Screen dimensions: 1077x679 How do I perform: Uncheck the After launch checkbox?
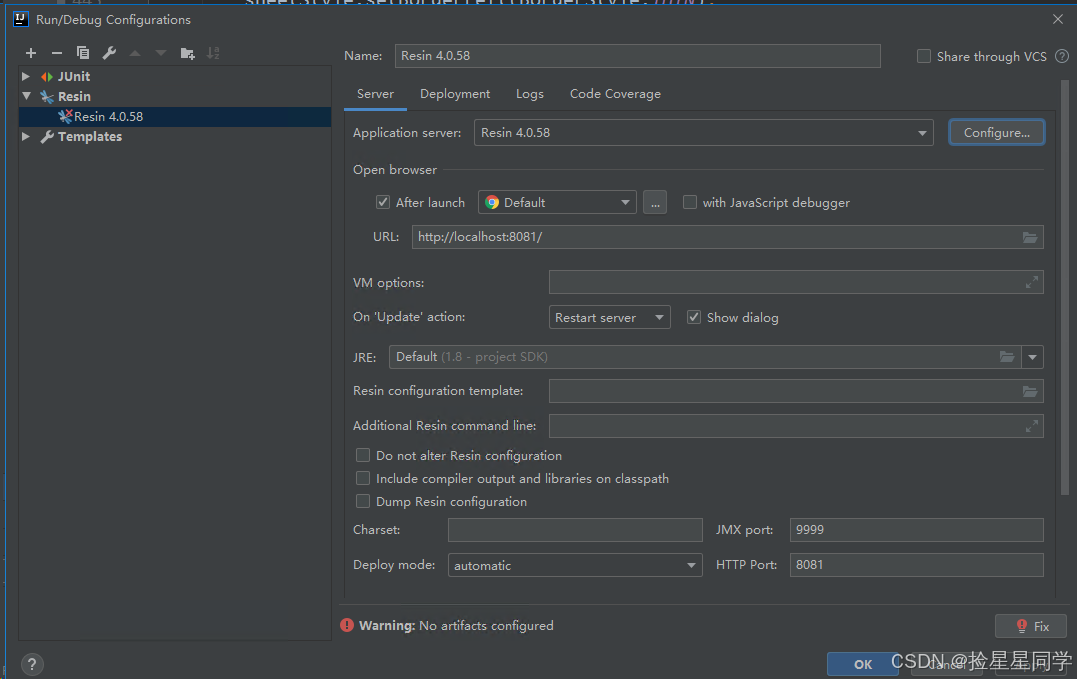[x=383, y=202]
